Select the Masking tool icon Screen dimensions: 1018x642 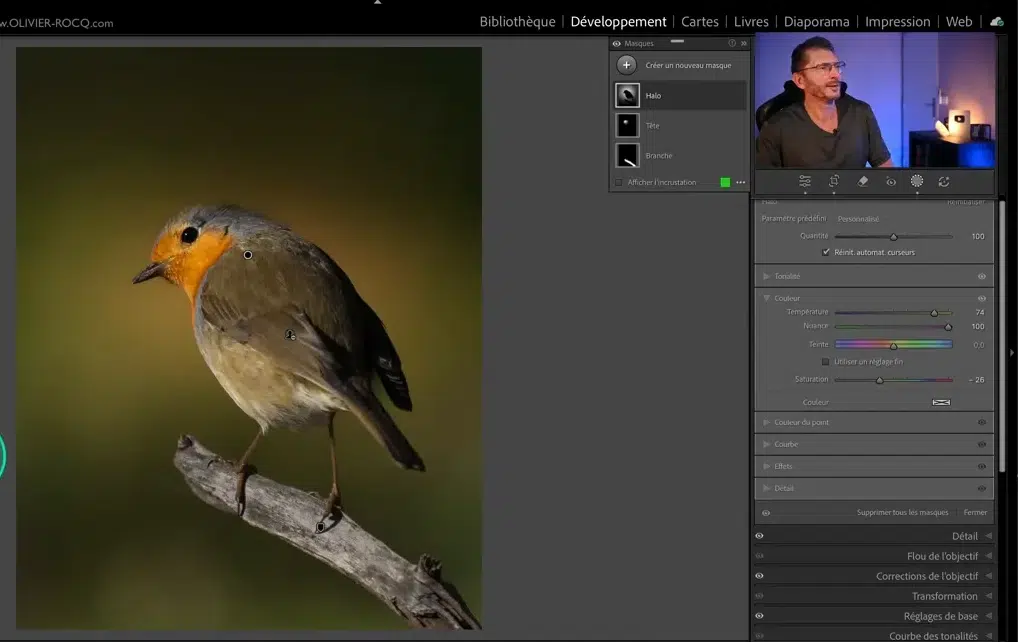pos(917,181)
